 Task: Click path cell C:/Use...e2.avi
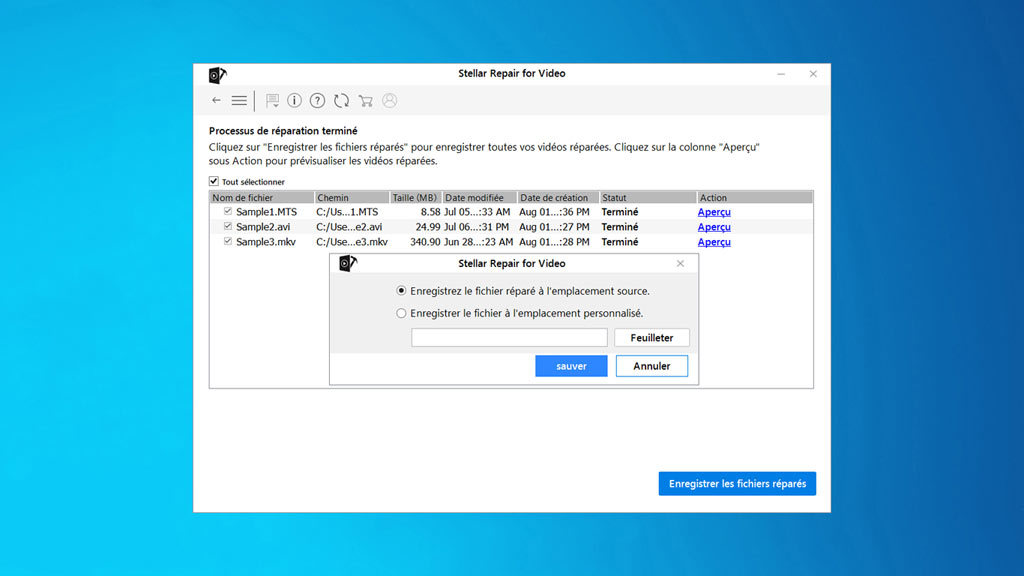(349, 227)
